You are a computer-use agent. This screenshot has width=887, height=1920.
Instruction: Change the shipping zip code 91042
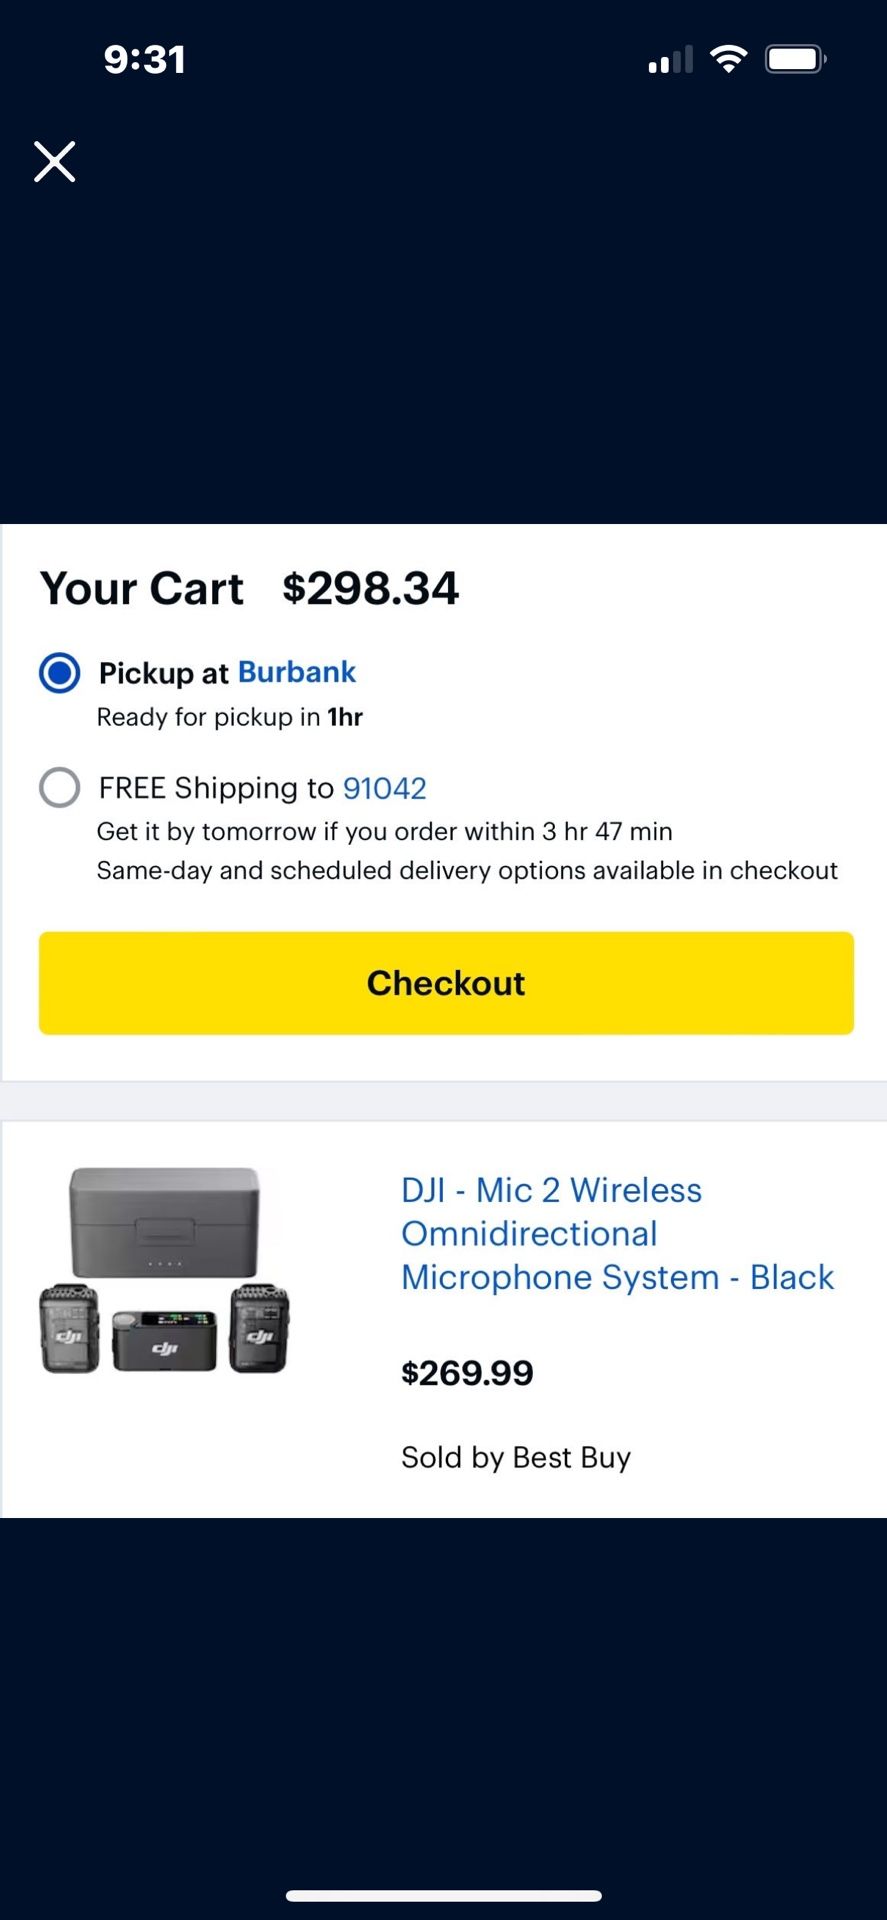point(384,788)
